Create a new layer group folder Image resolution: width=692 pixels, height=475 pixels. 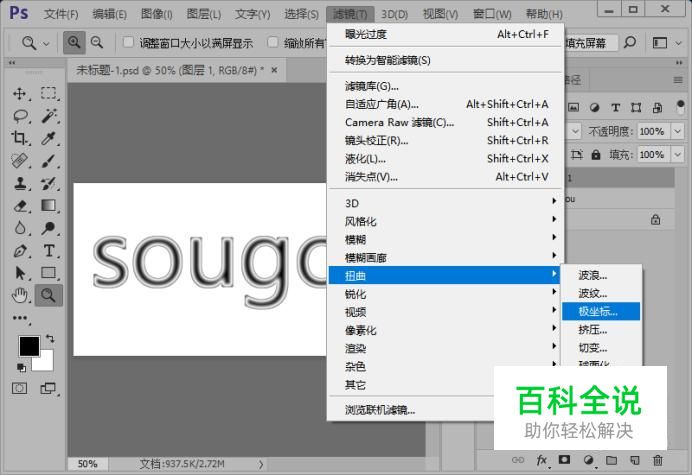point(612,460)
